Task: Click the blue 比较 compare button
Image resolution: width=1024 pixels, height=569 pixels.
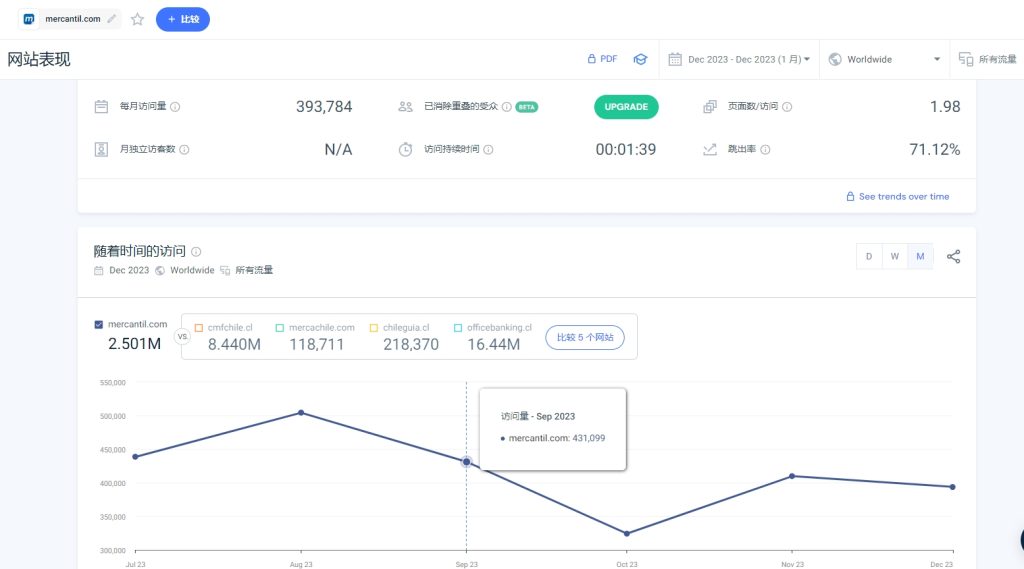Action: (183, 20)
